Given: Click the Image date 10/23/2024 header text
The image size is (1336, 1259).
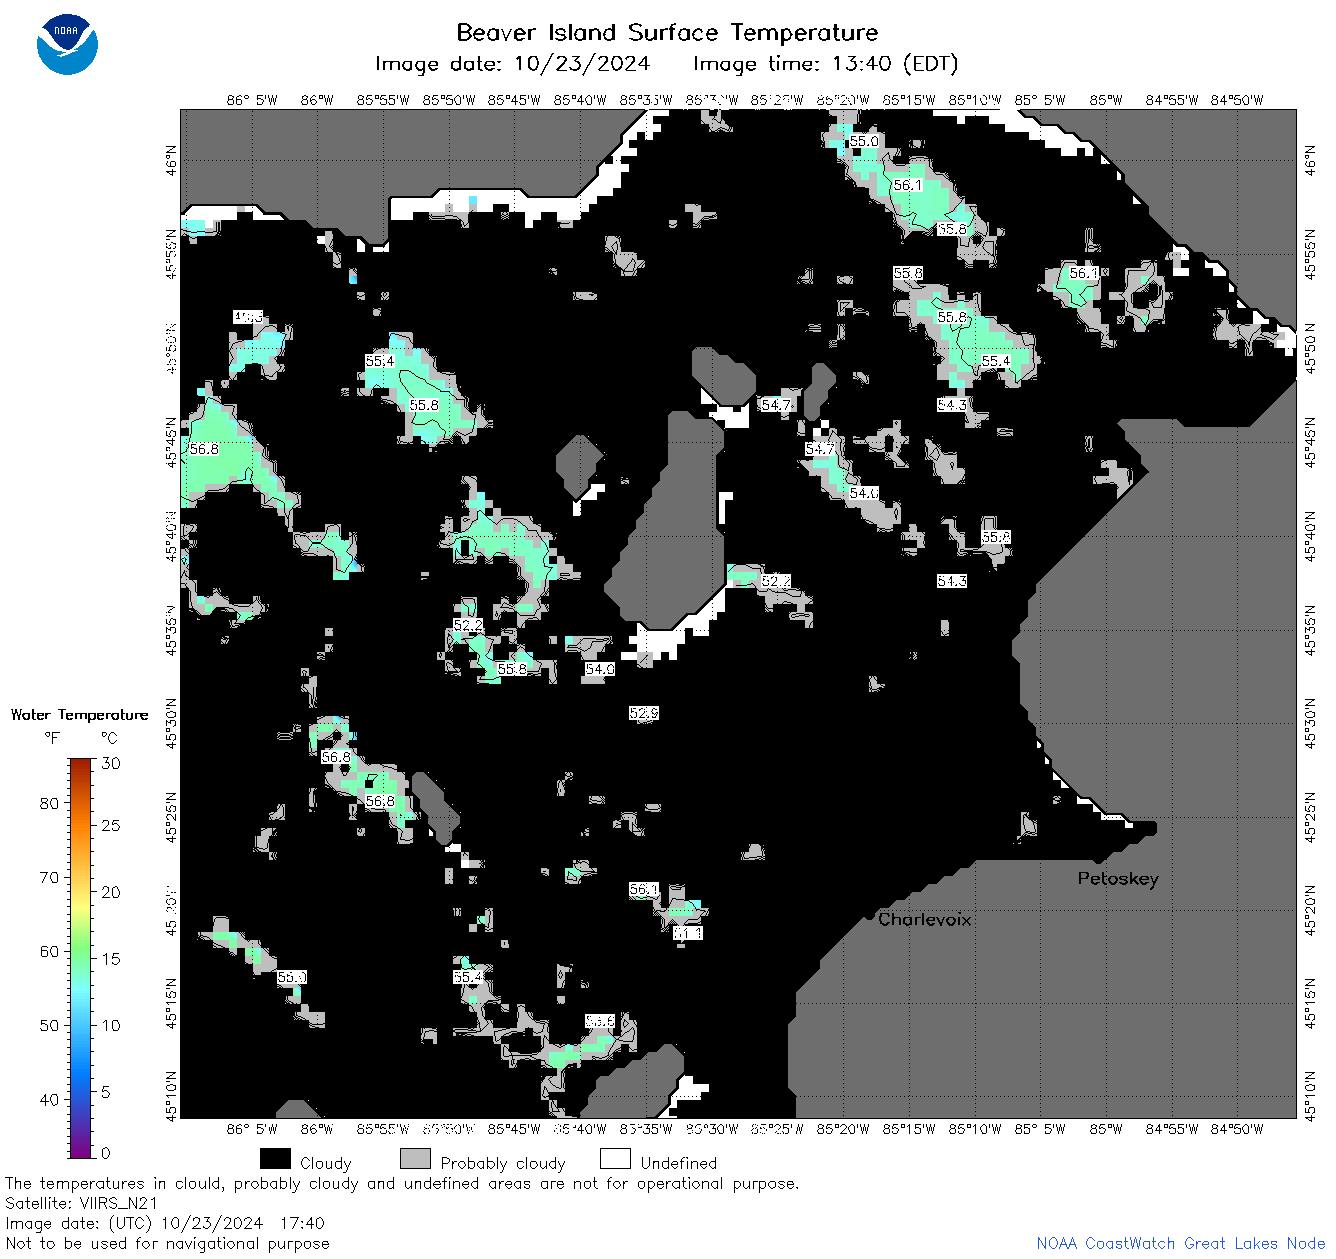Looking at the screenshot, I should coord(512,64).
